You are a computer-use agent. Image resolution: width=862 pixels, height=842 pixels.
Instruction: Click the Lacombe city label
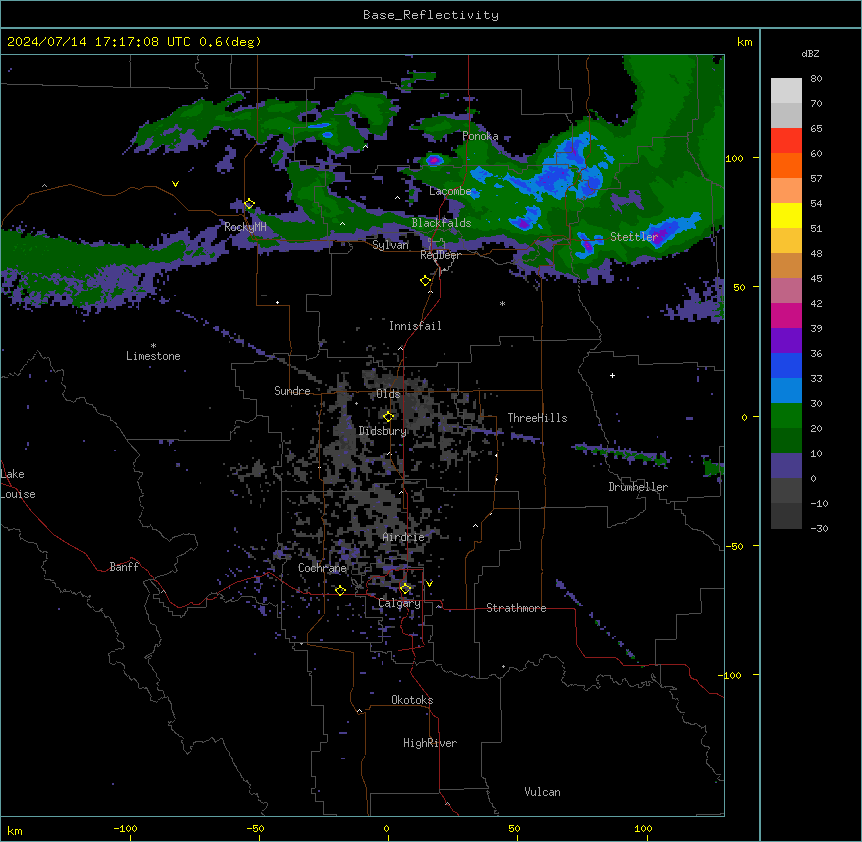click(450, 191)
